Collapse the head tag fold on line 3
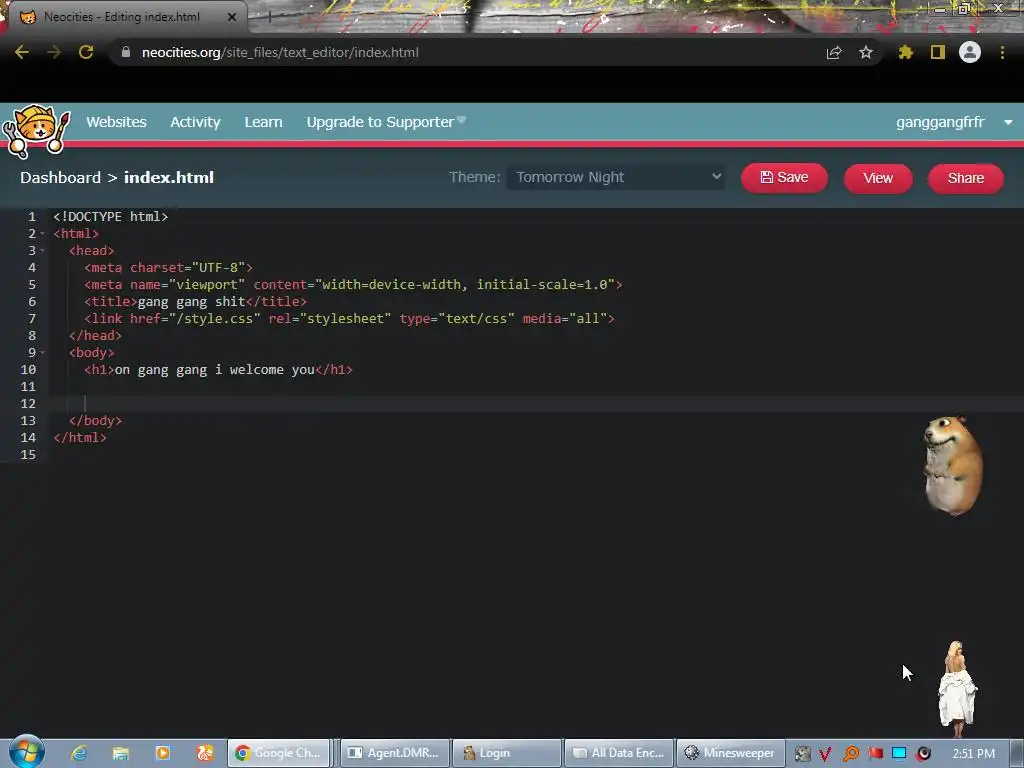 [x=42, y=251]
